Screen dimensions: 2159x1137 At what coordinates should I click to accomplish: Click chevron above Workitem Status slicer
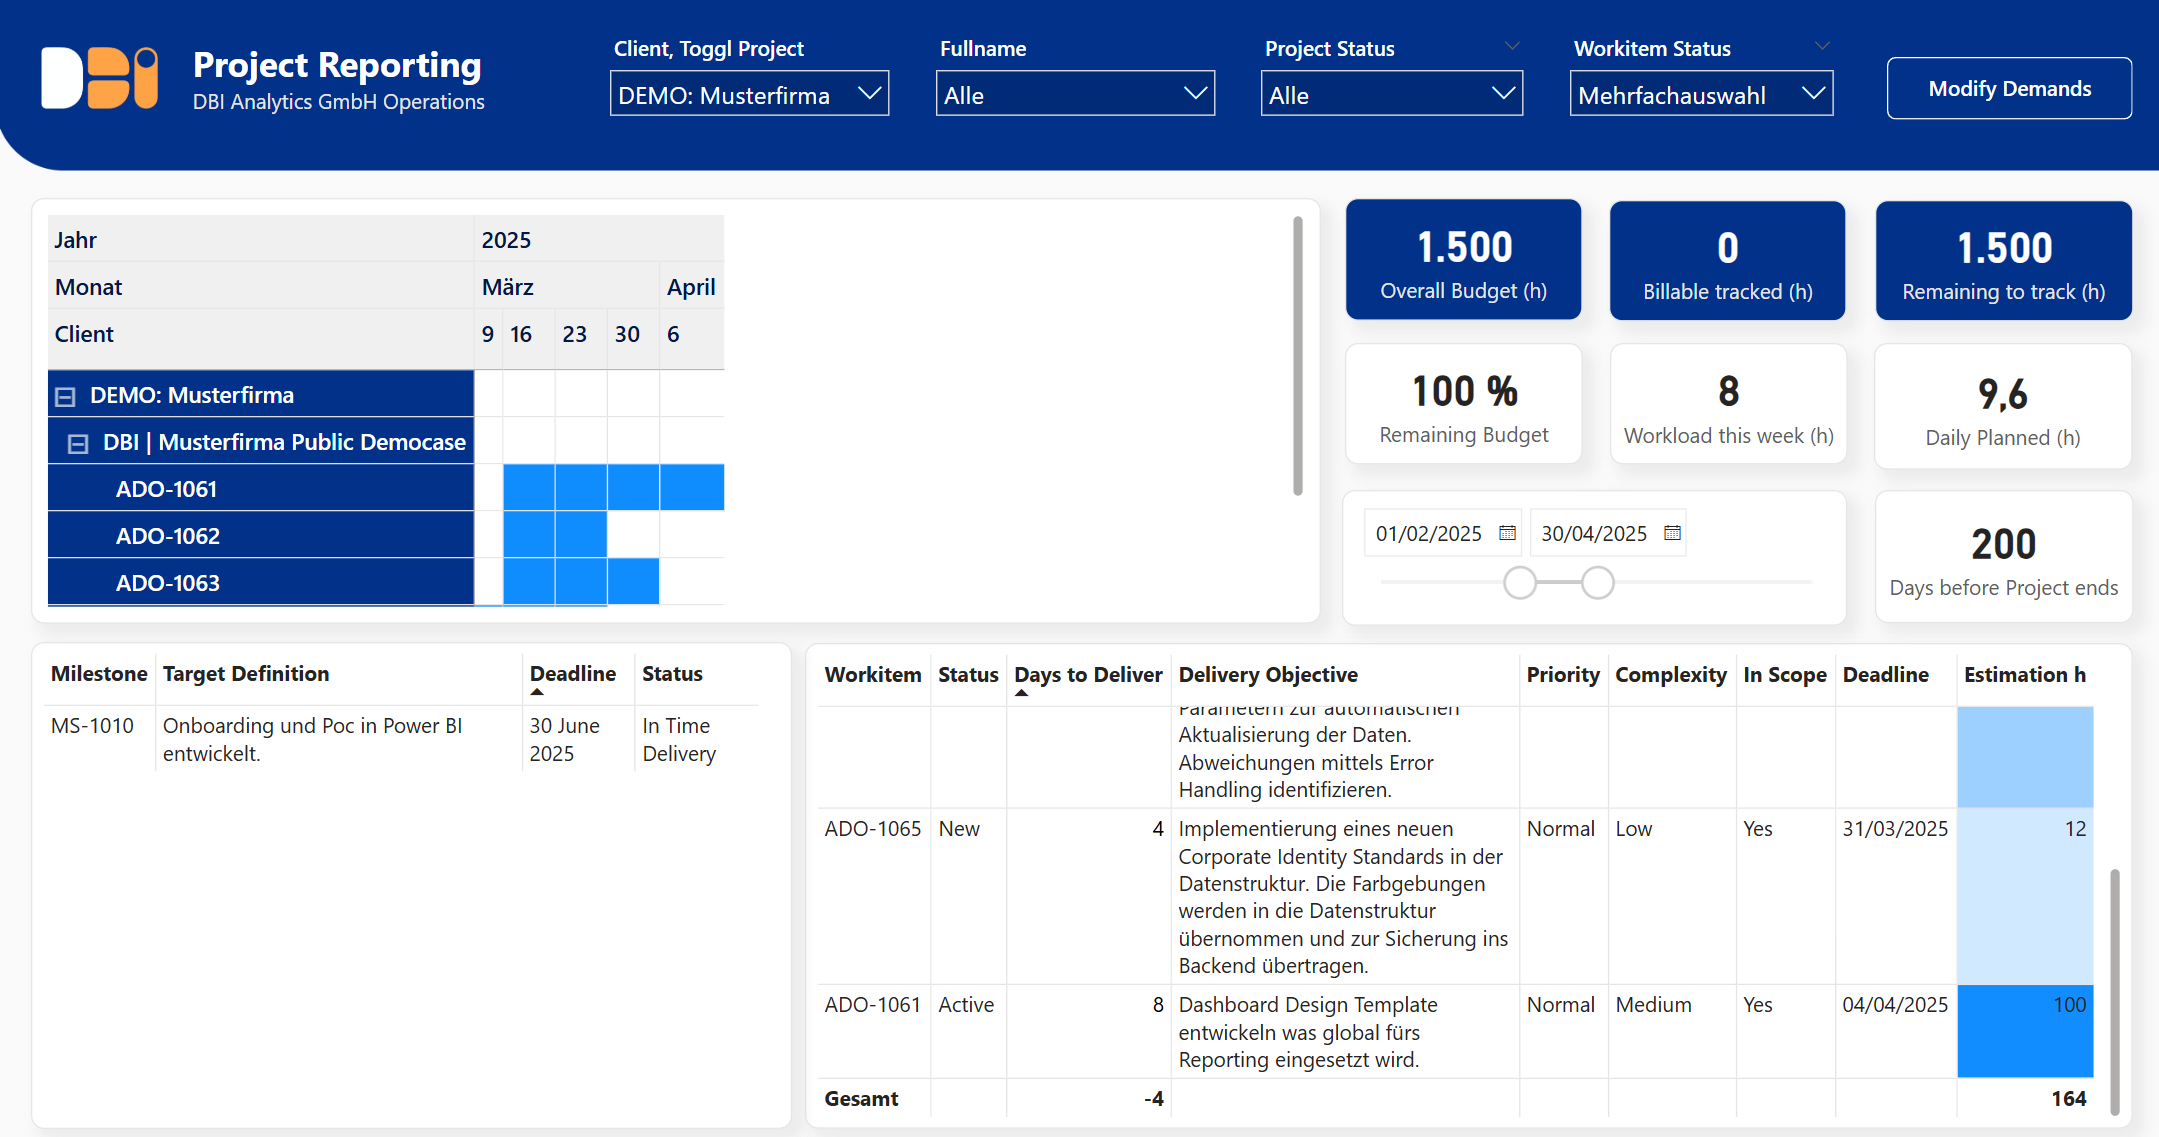point(1822,46)
